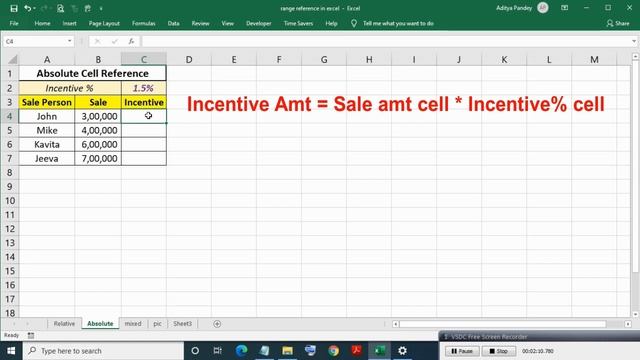Select column M header
640x360 pixels.
594,60
